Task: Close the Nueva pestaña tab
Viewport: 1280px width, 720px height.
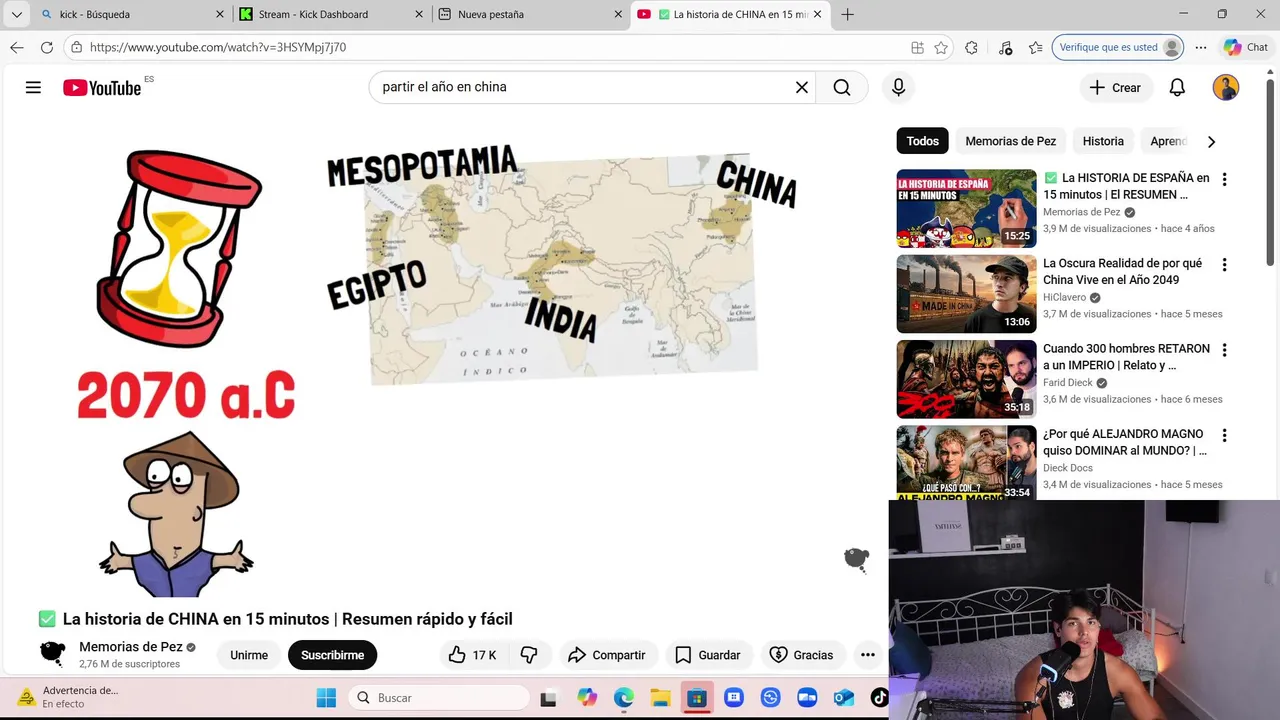Action: coord(618,14)
